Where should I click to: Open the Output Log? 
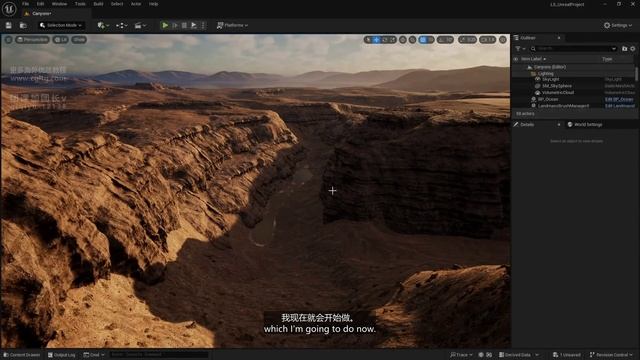(x=62, y=355)
